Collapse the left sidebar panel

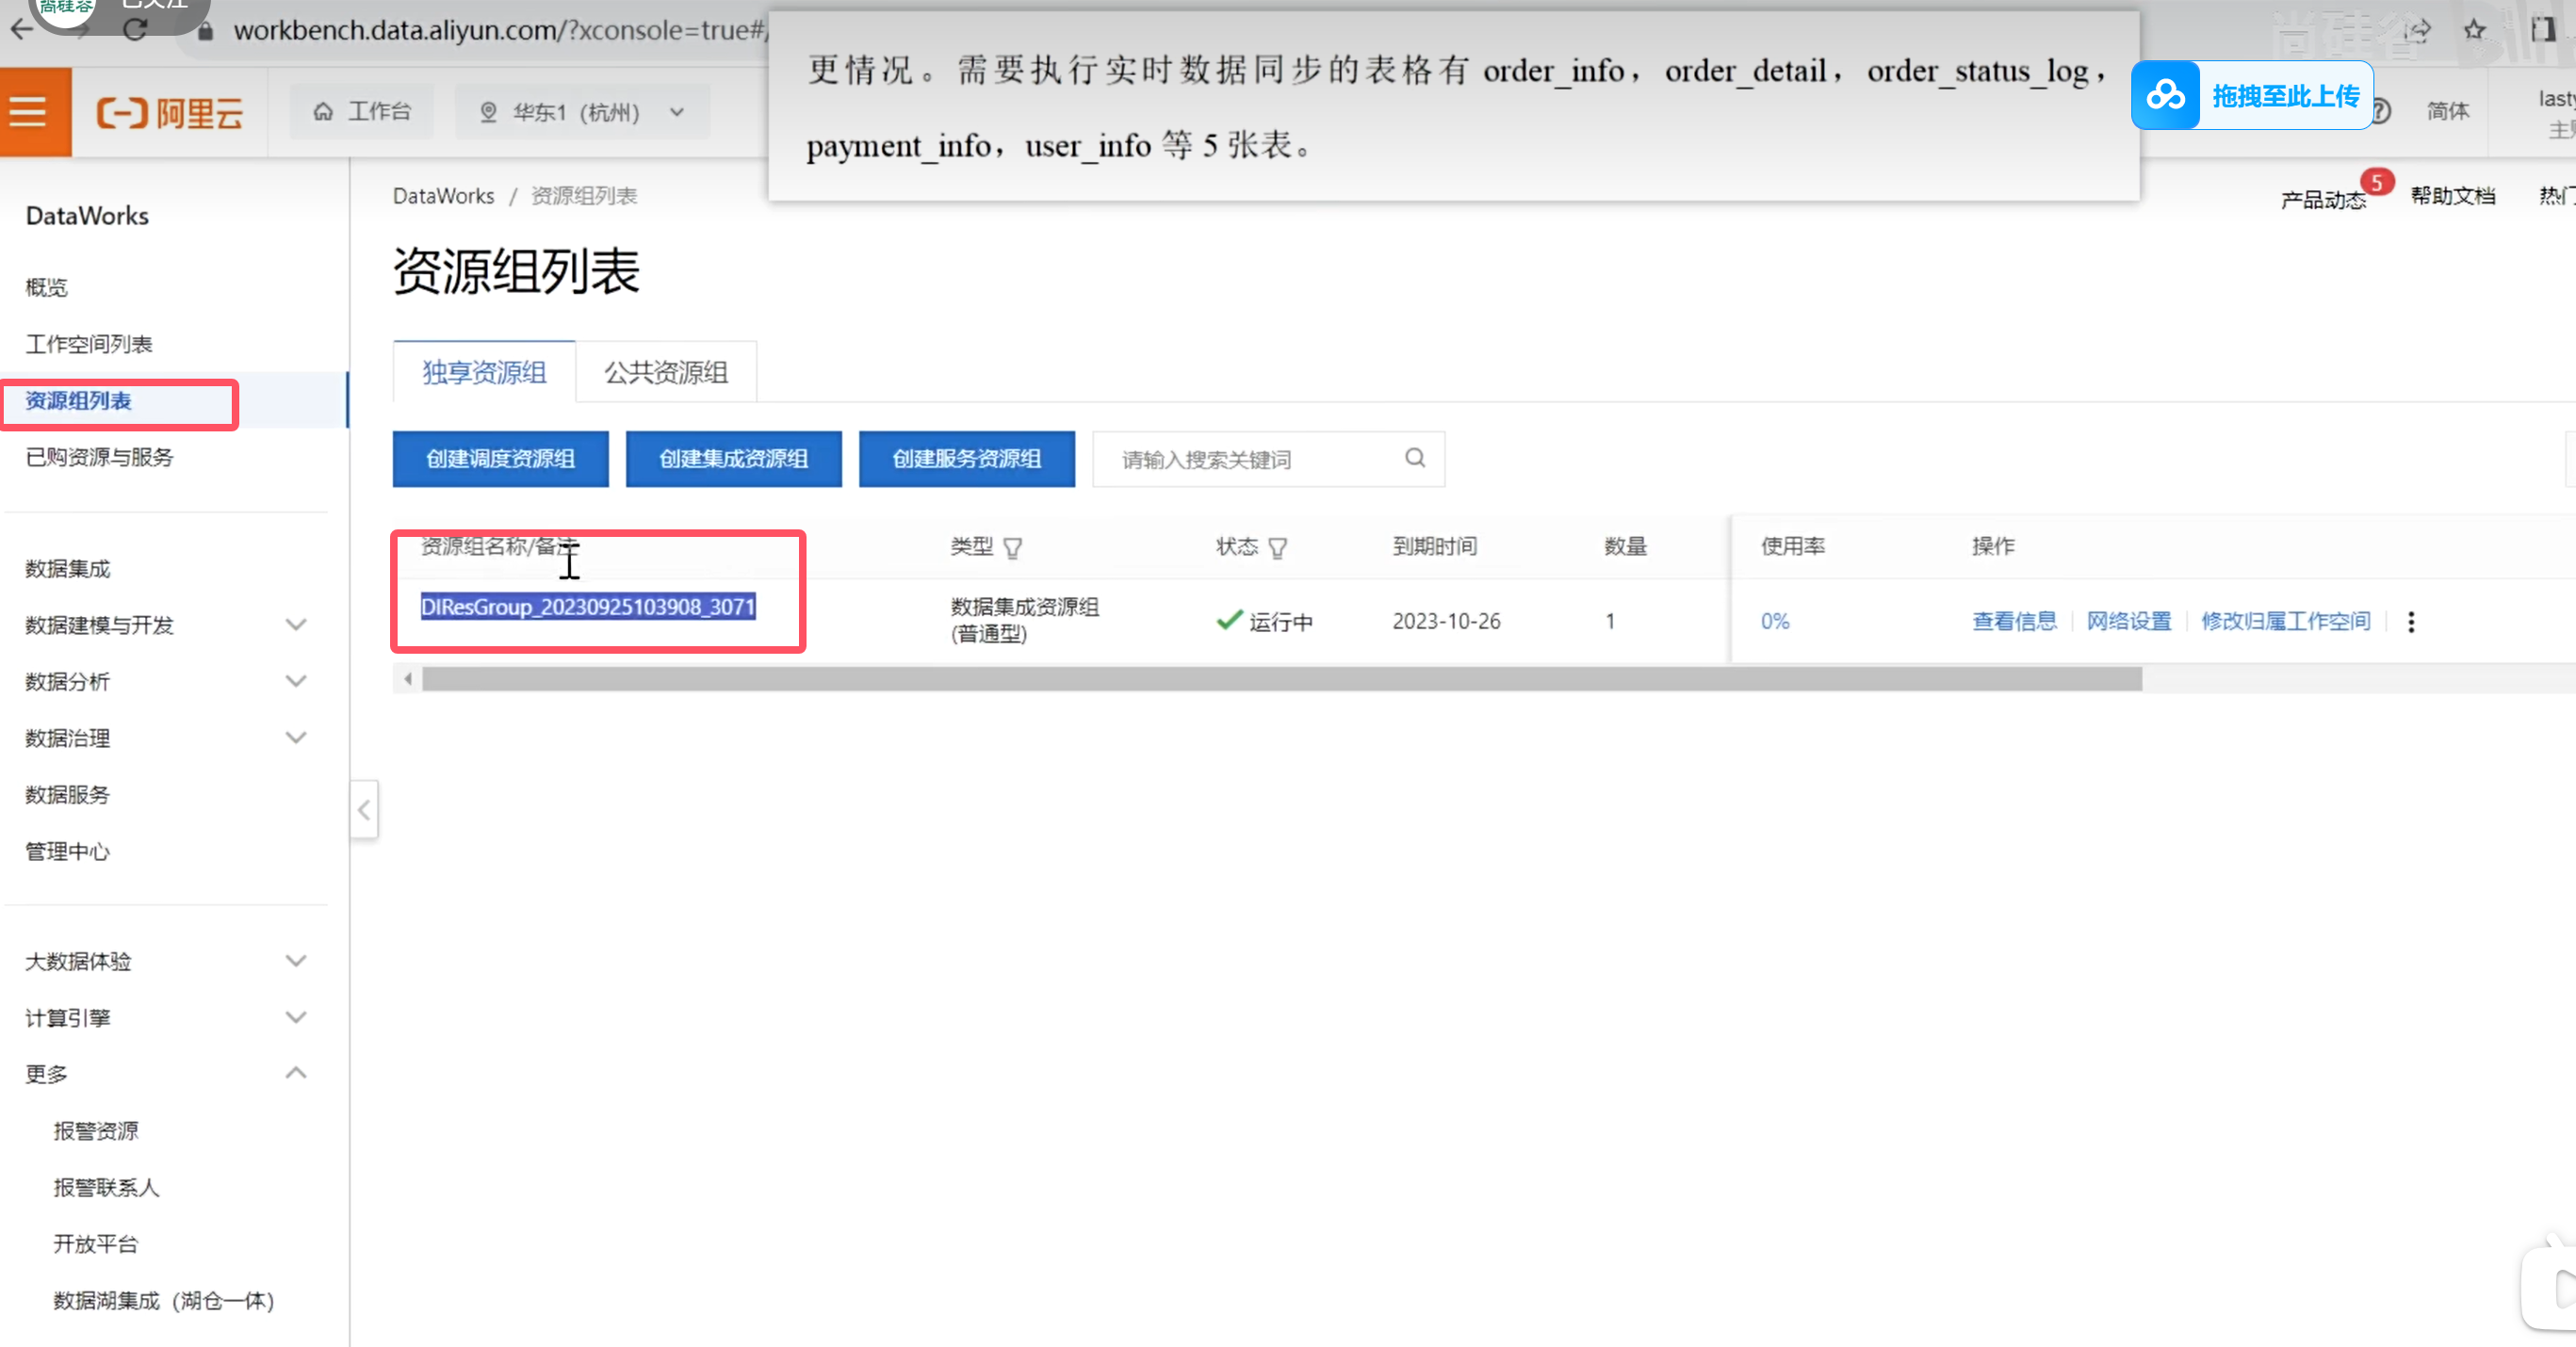(364, 809)
